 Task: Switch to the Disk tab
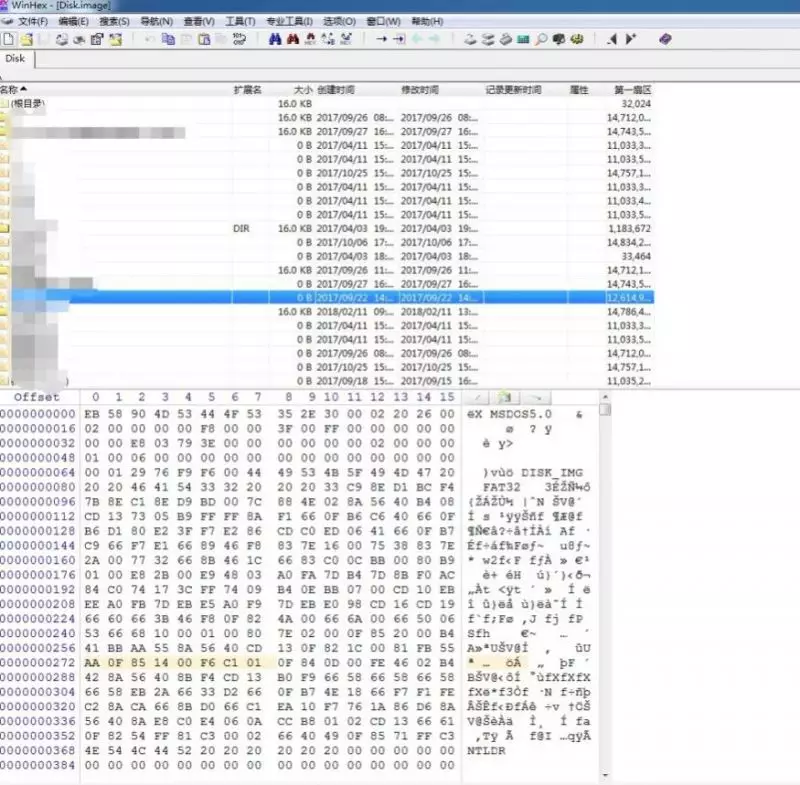click(15, 59)
